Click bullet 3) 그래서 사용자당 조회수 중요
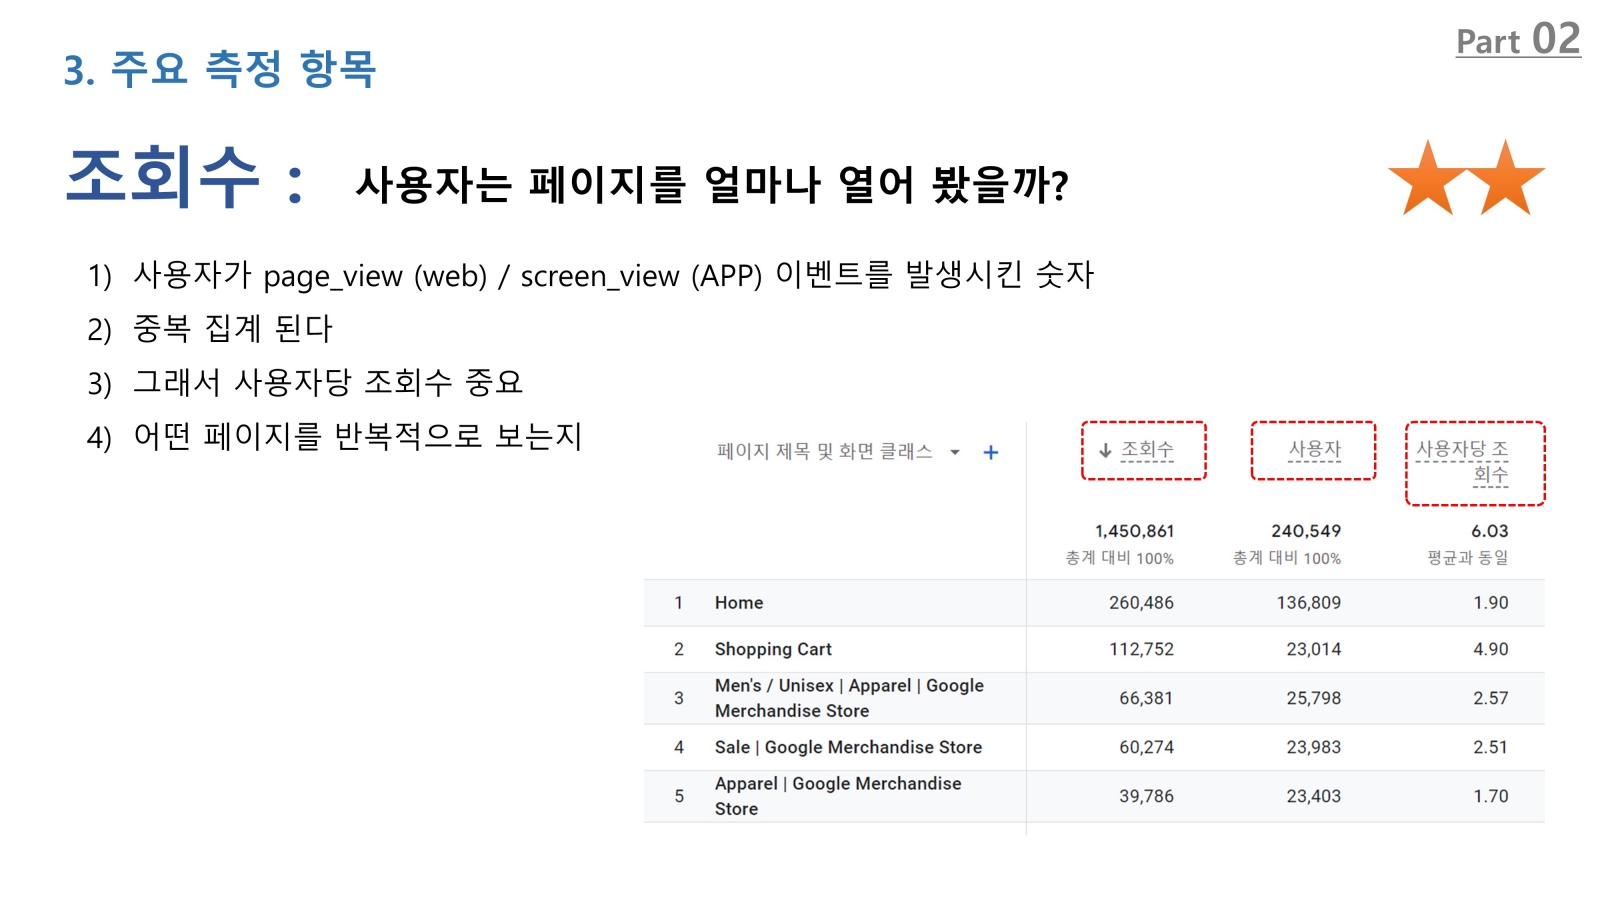 point(305,383)
